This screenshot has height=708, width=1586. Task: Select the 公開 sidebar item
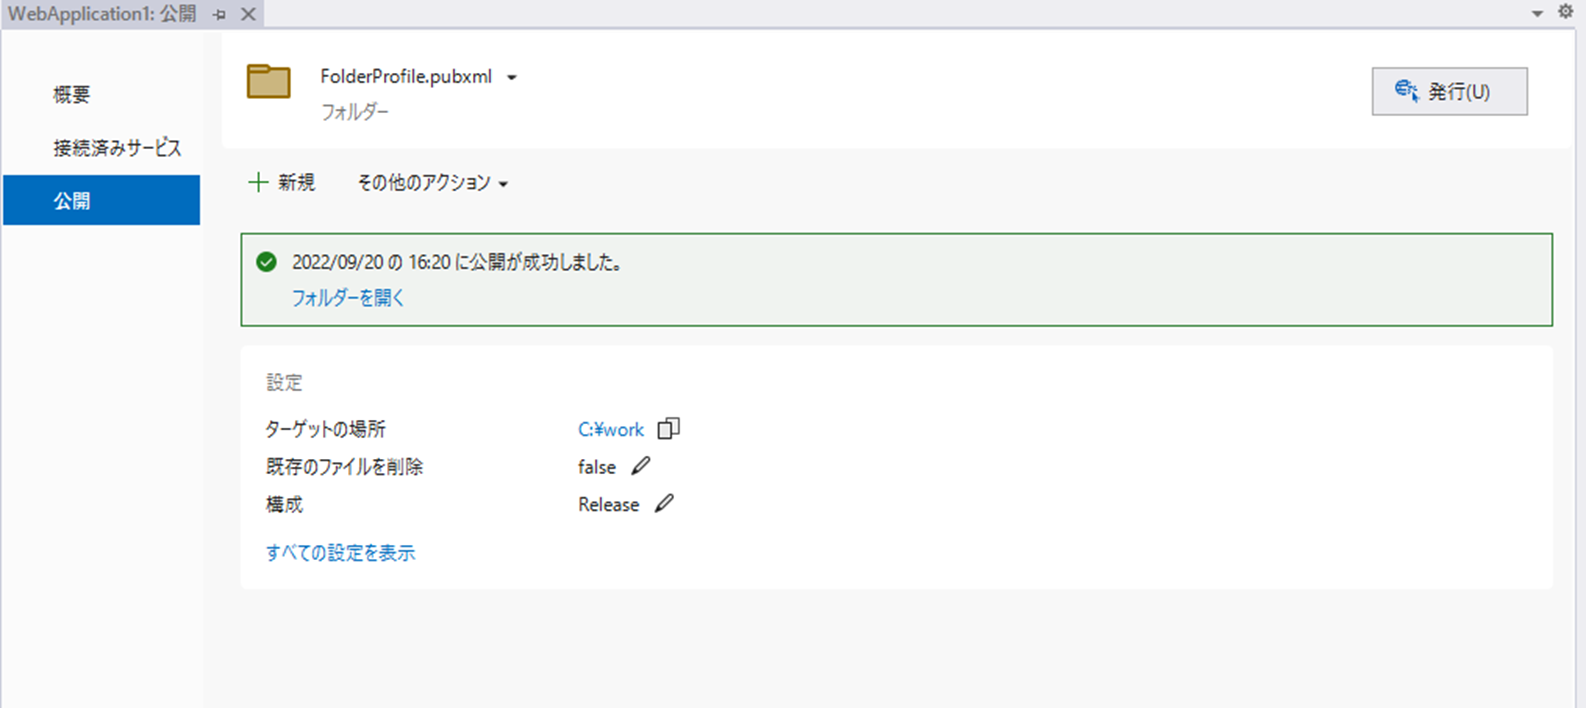pyautogui.click(x=101, y=200)
